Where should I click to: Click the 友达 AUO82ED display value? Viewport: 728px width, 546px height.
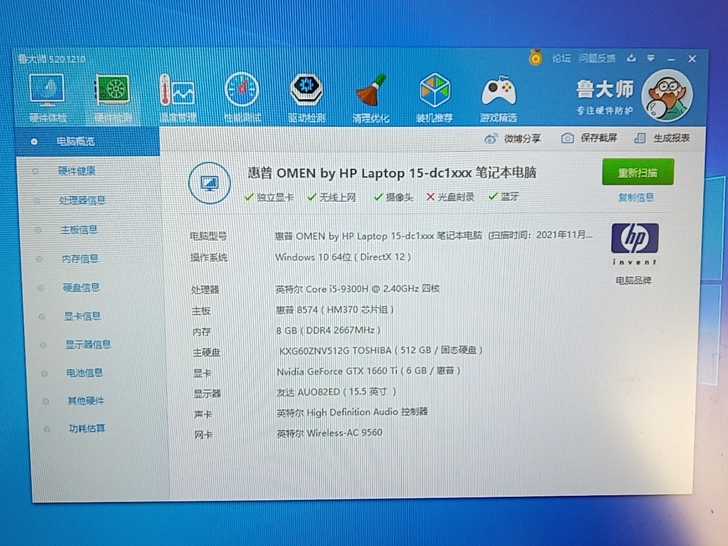(x=337, y=392)
